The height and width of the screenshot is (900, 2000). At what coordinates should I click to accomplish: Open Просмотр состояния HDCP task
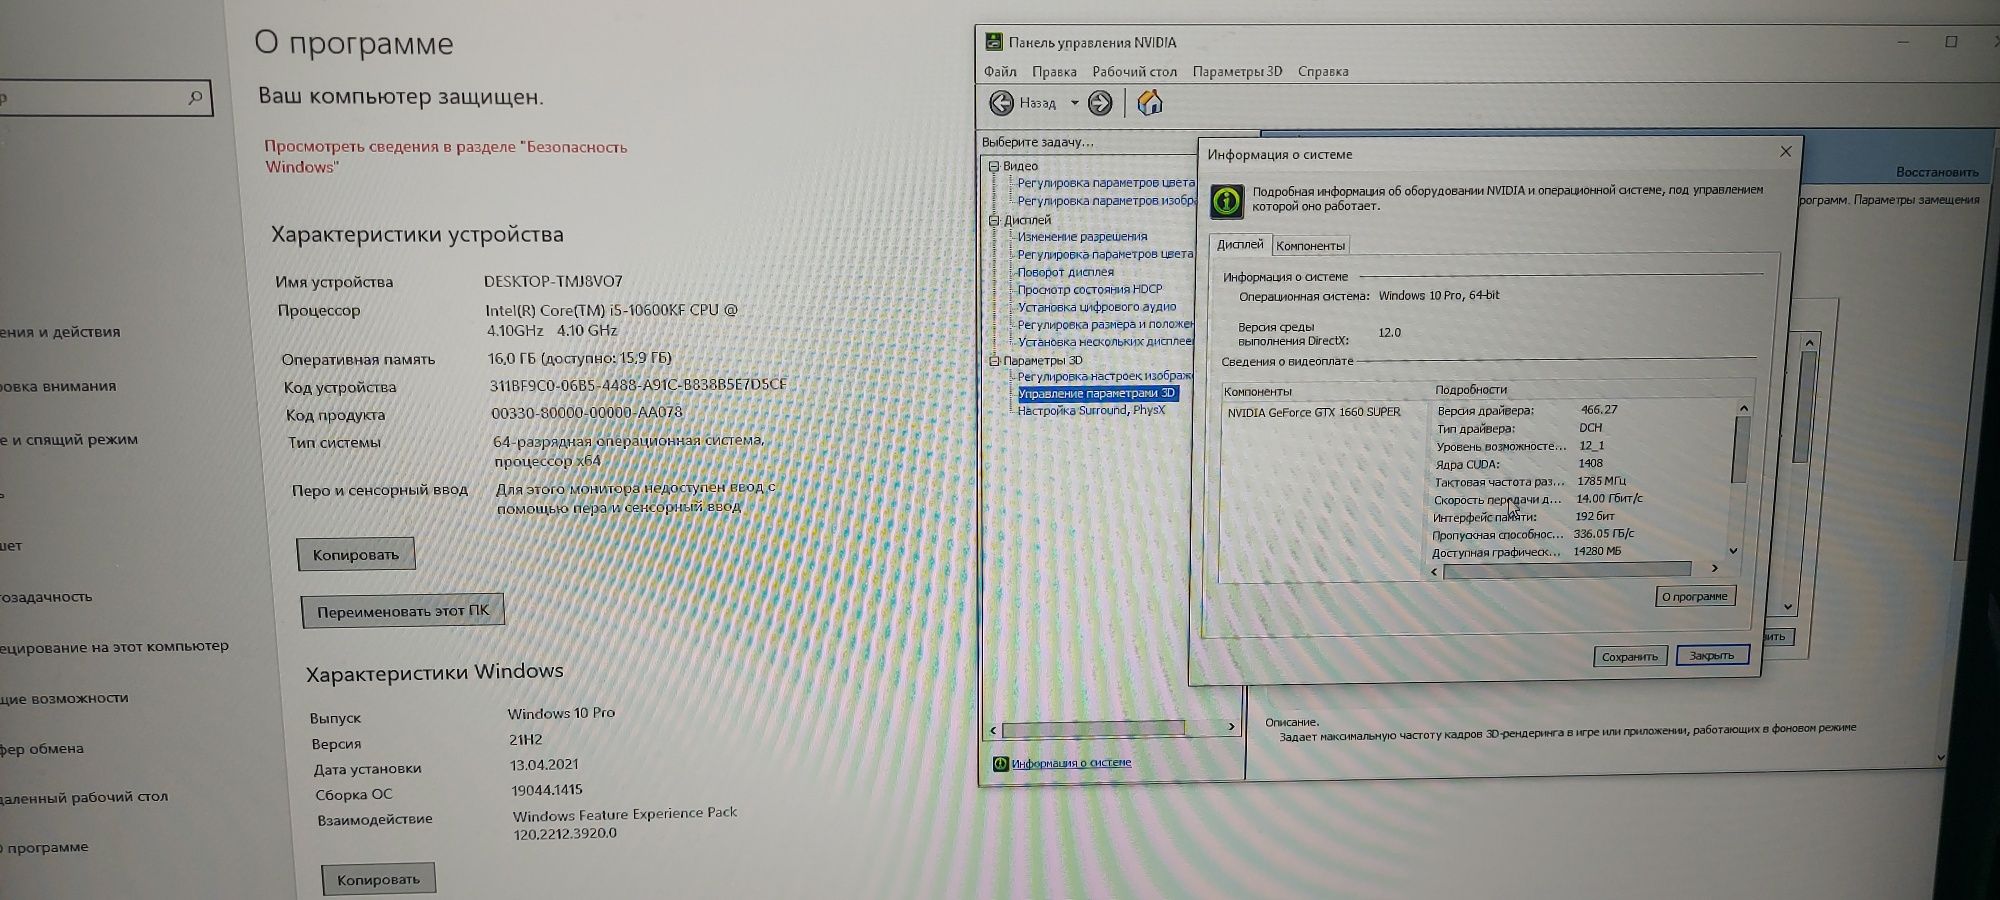click(x=1090, y=289)
